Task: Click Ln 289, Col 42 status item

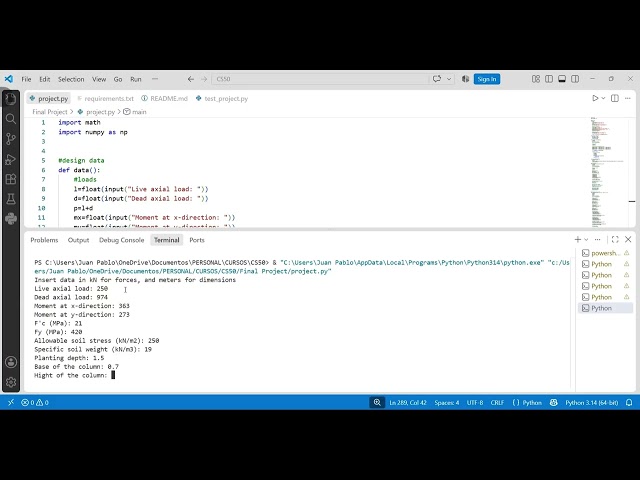Action: (x=408, y=402)
